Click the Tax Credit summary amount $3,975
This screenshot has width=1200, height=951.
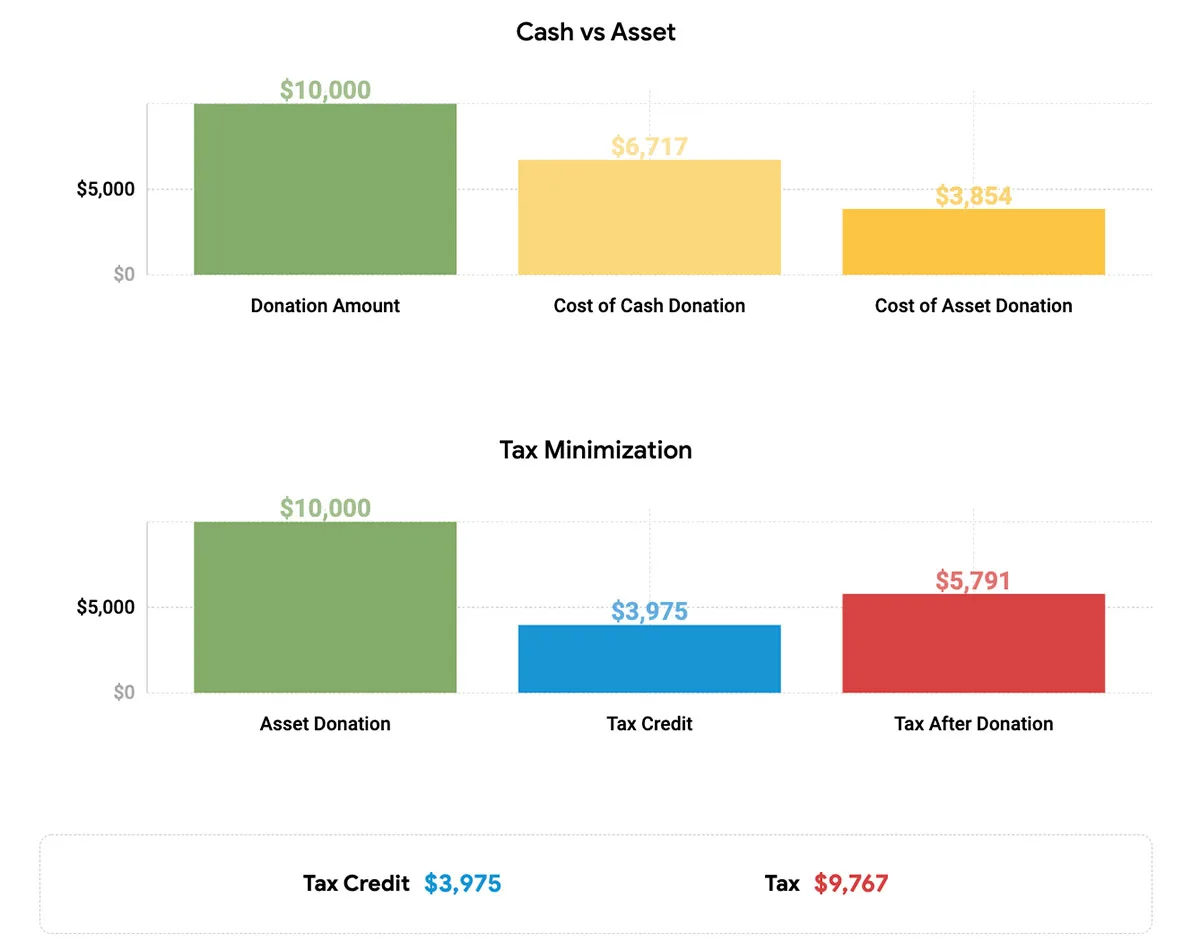pos(462,884)
